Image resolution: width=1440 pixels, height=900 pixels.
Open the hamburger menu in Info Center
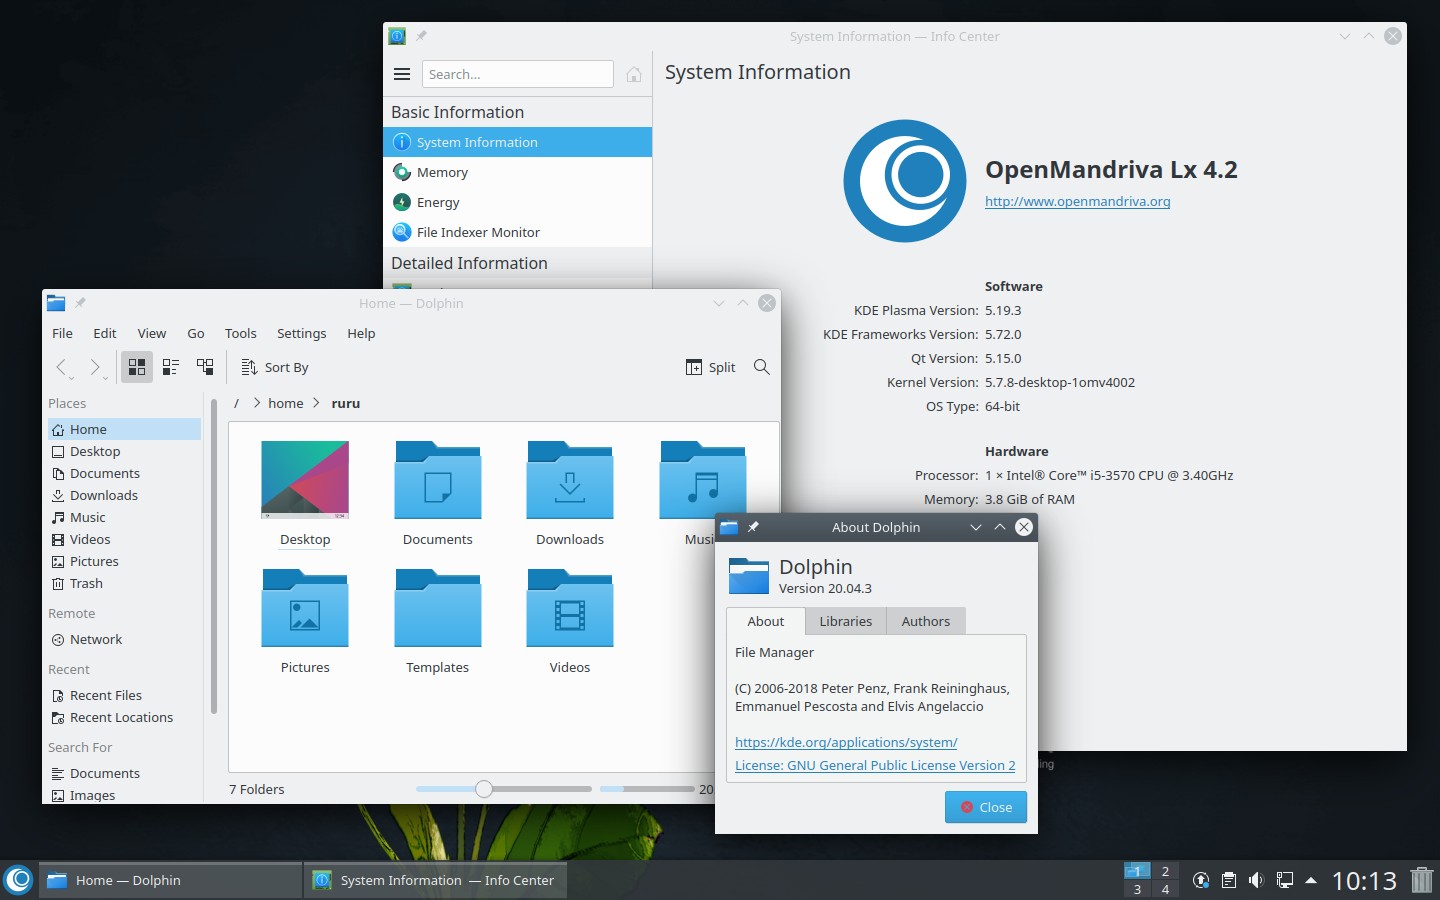click(402, 74)
